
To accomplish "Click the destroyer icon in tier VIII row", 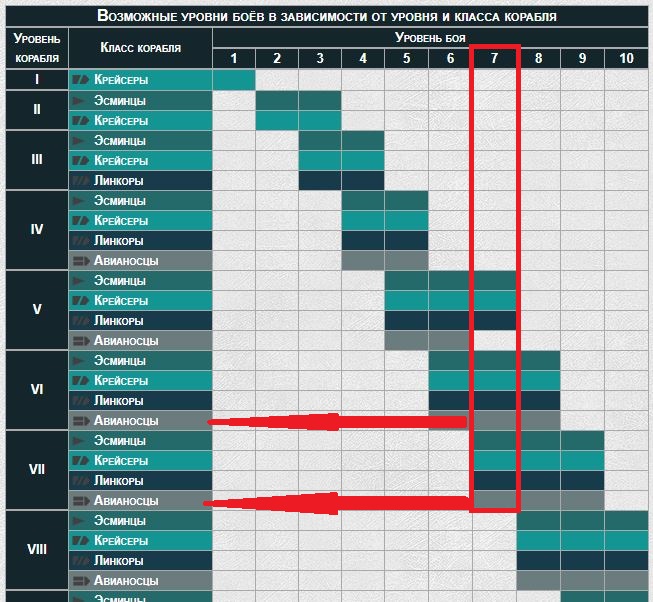I will [78, 520].
